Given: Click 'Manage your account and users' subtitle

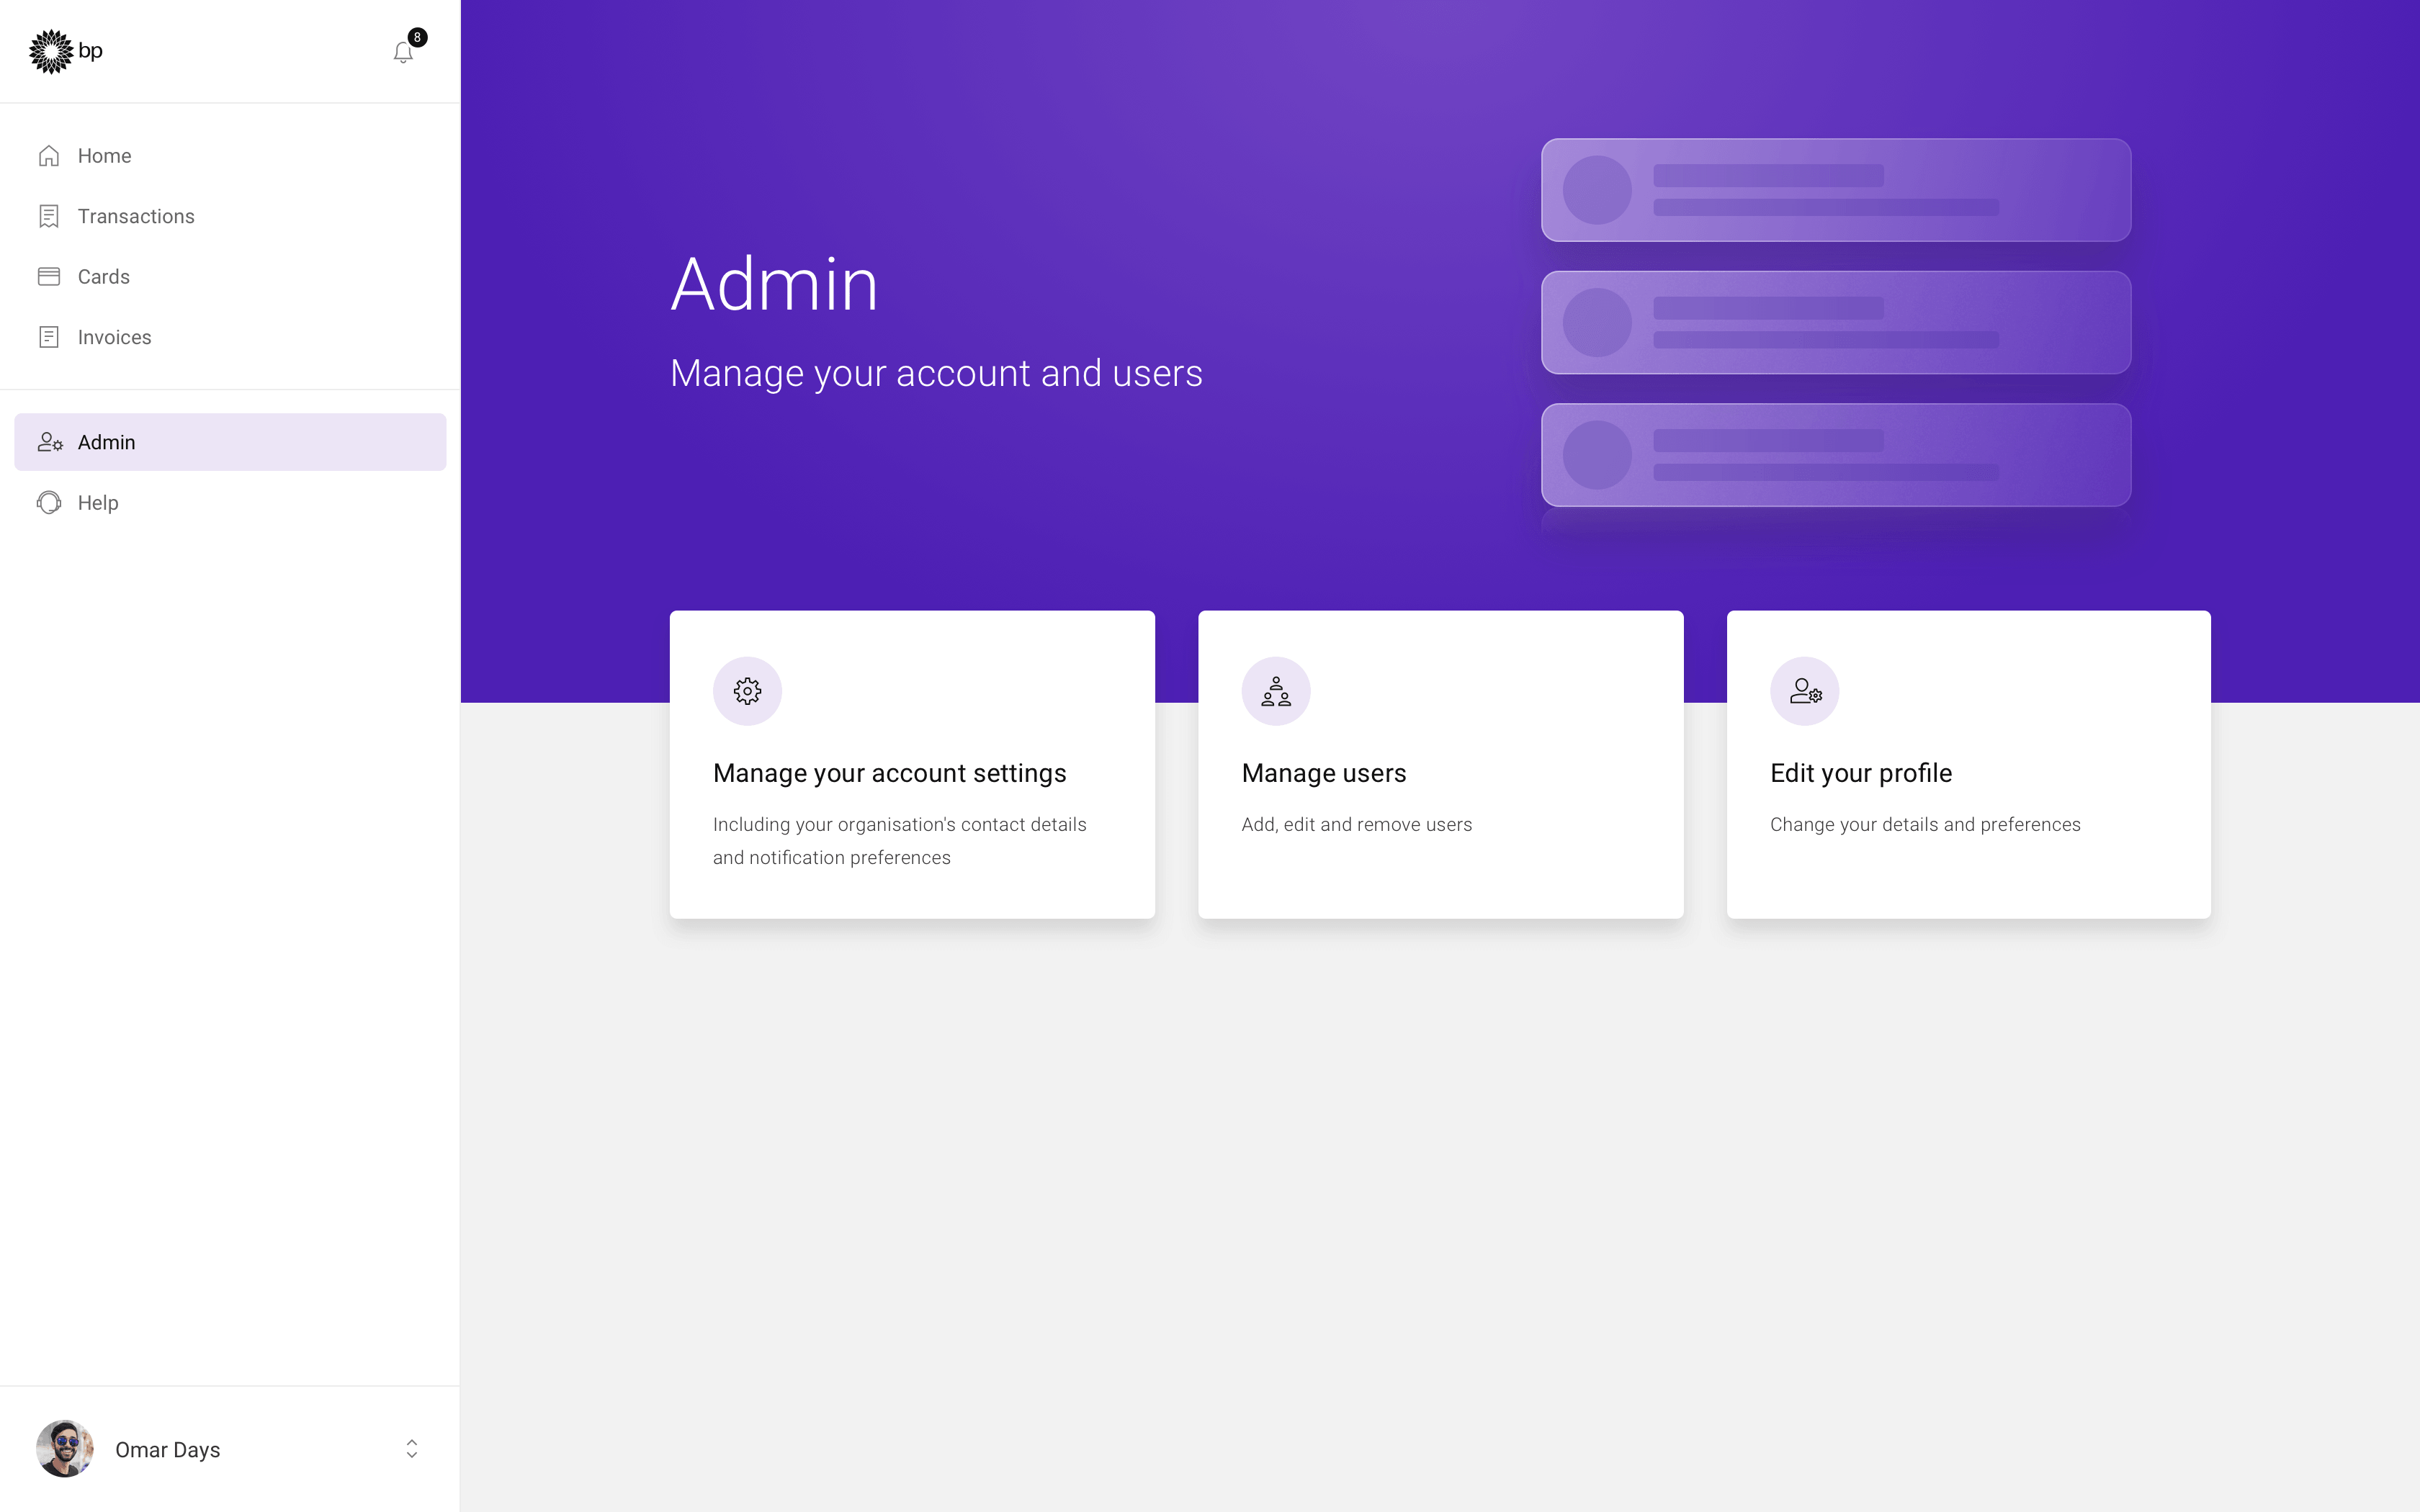Looking at the screenshot, I should [x=936, y=374].
